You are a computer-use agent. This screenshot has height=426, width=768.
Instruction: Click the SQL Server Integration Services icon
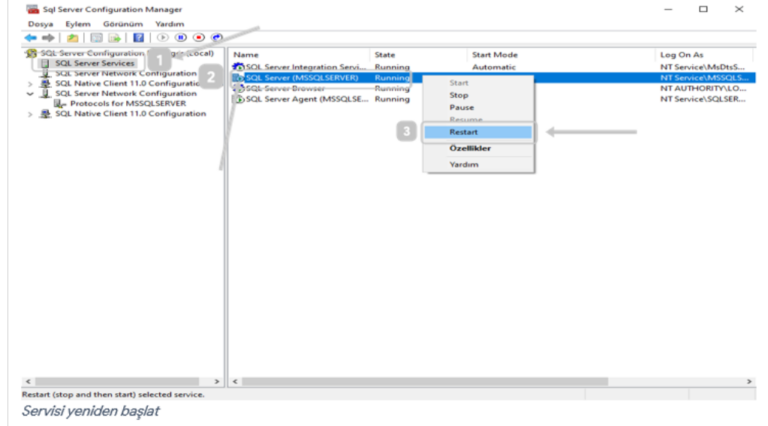coord(238,67)
